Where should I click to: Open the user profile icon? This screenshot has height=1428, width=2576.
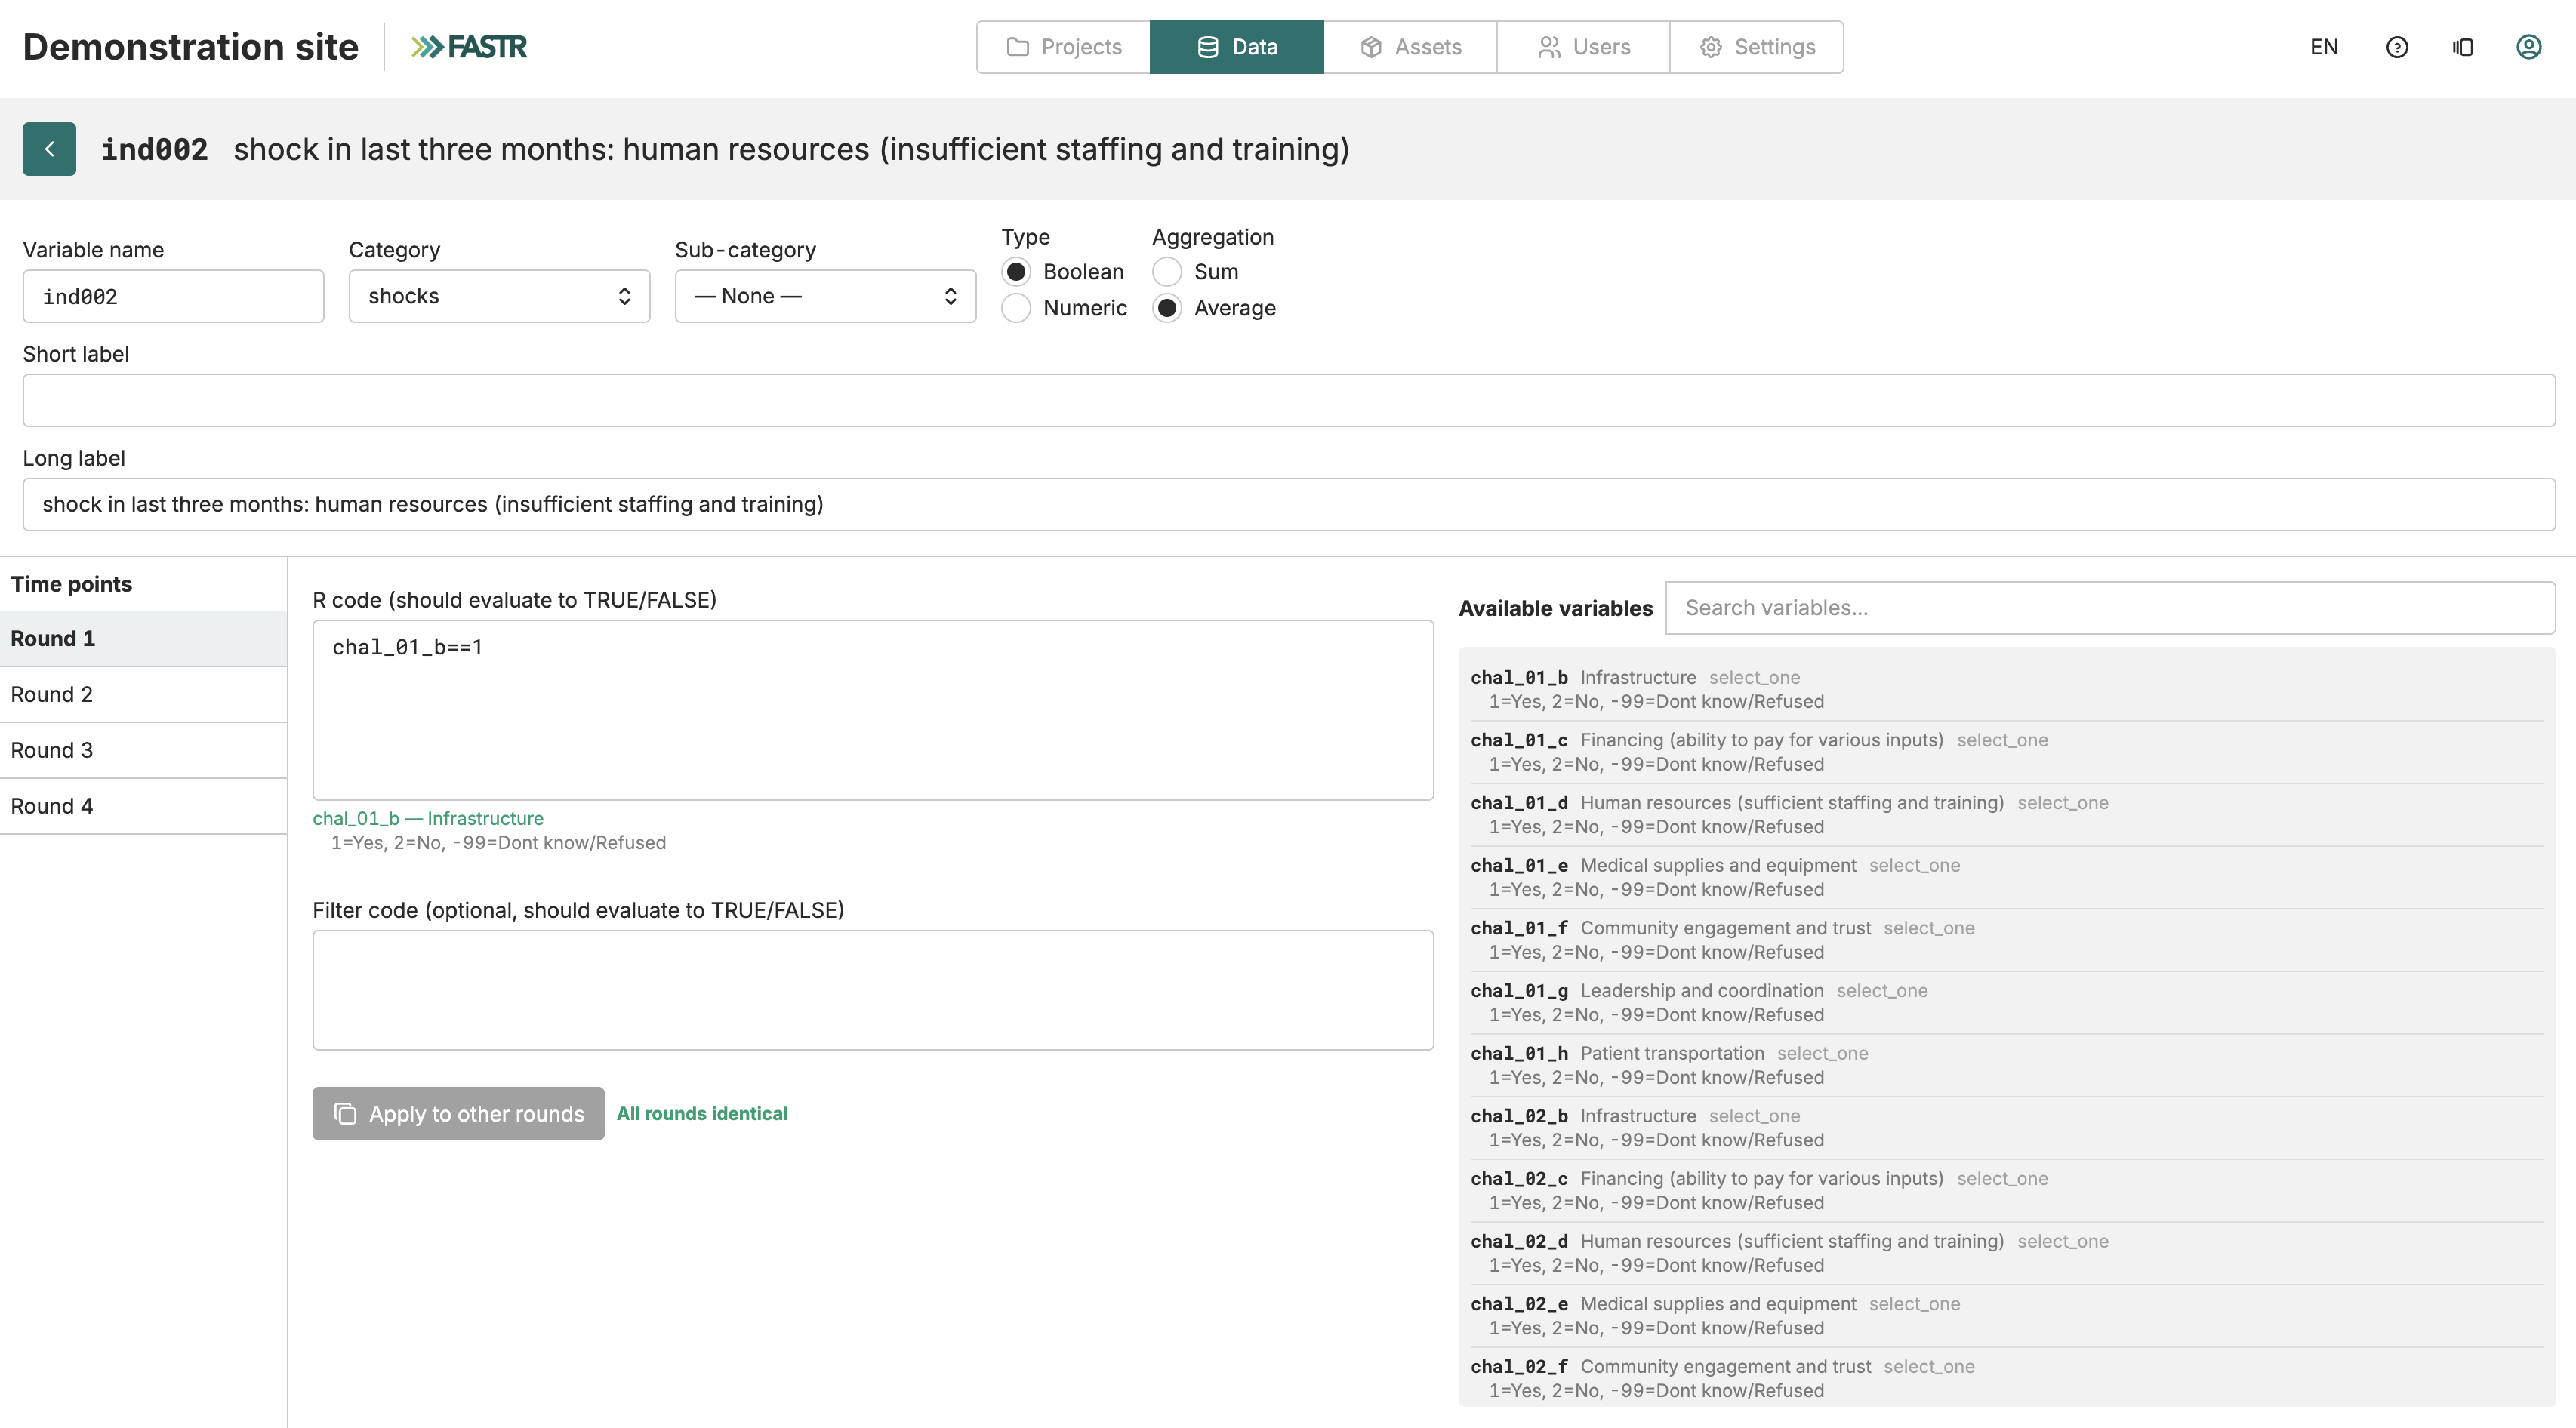coord(2529,47)
